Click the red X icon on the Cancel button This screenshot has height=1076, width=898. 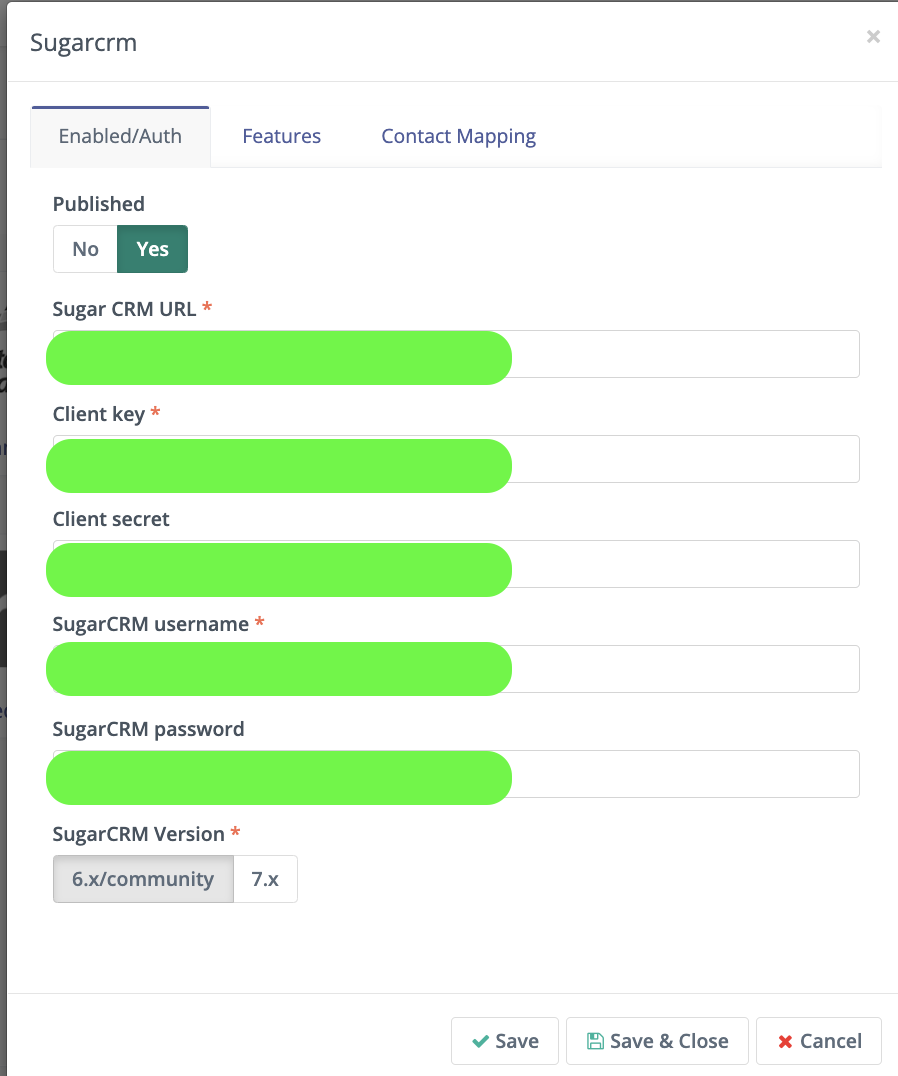(x=787, y=1040)
